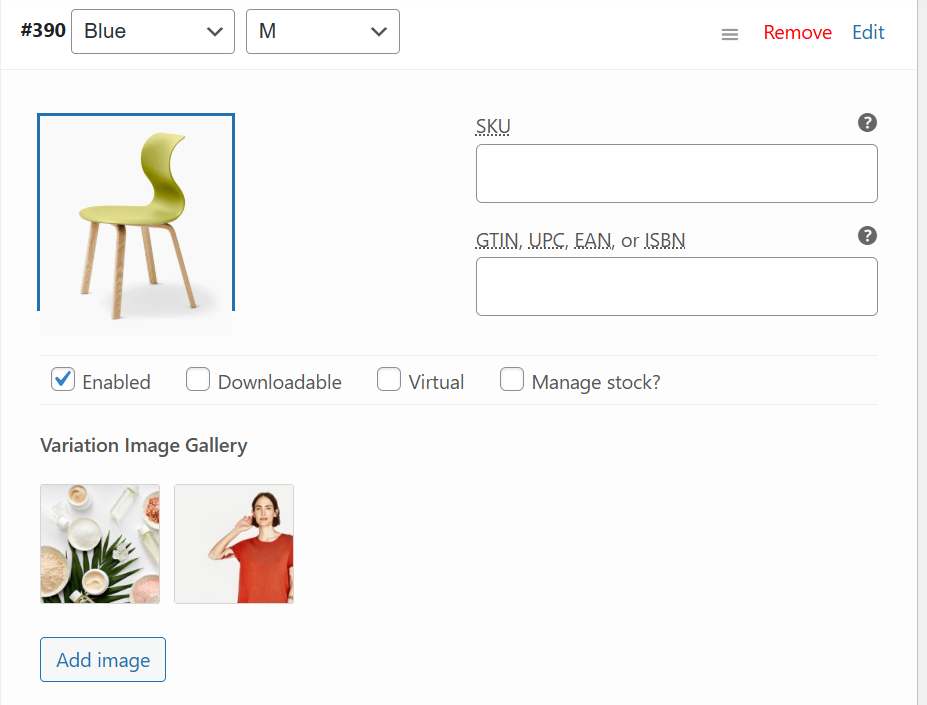Click the drag handle icon for variation #390

click(730, 34)
